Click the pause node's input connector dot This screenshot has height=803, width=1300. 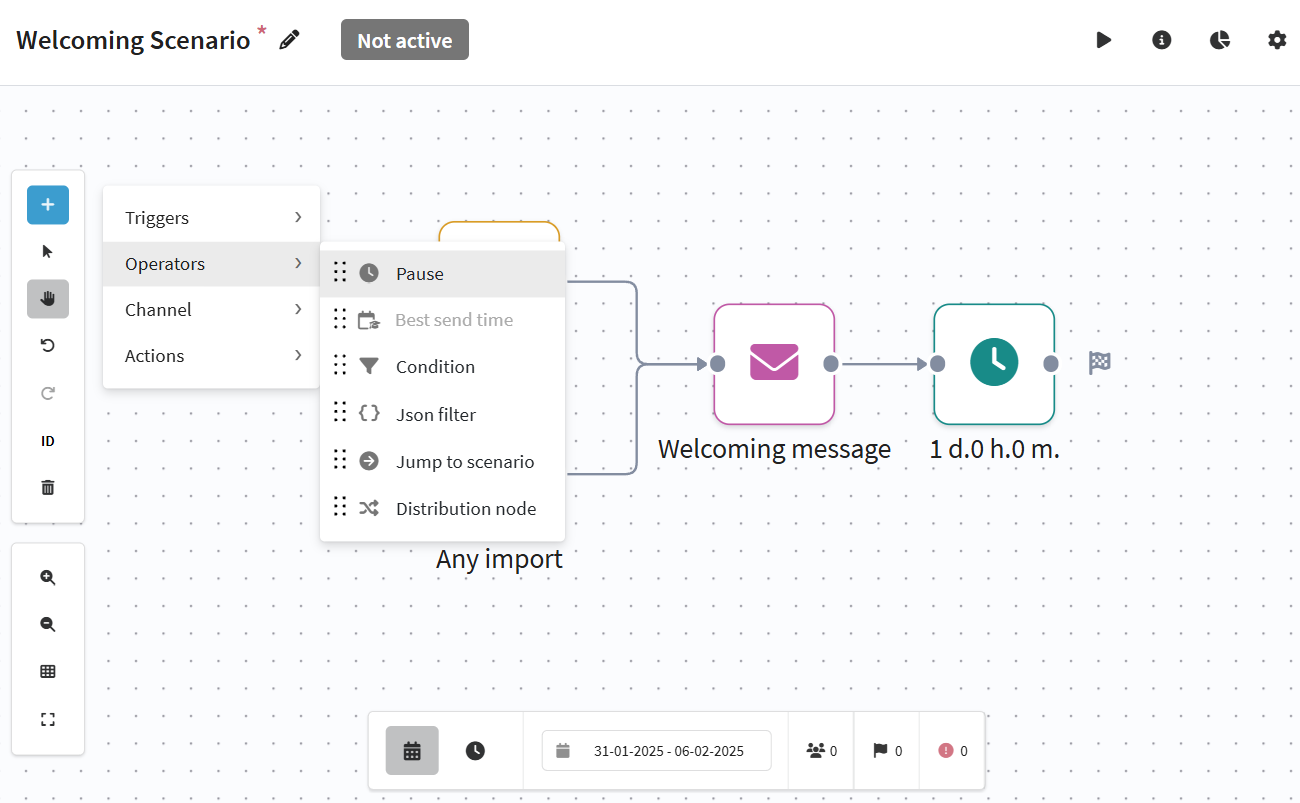pyautogui.click(x=937, y=364)
